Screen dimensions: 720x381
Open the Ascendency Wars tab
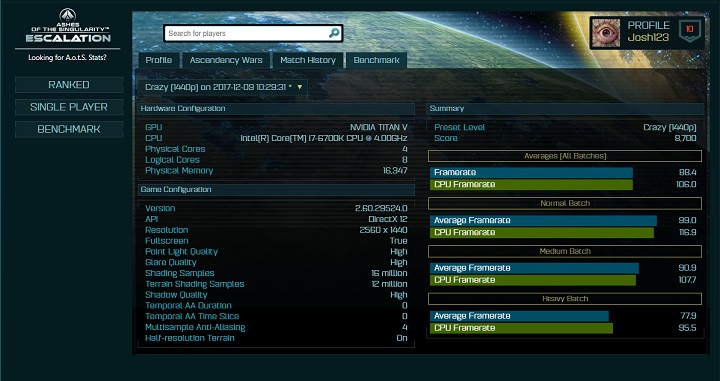point(226,60)
